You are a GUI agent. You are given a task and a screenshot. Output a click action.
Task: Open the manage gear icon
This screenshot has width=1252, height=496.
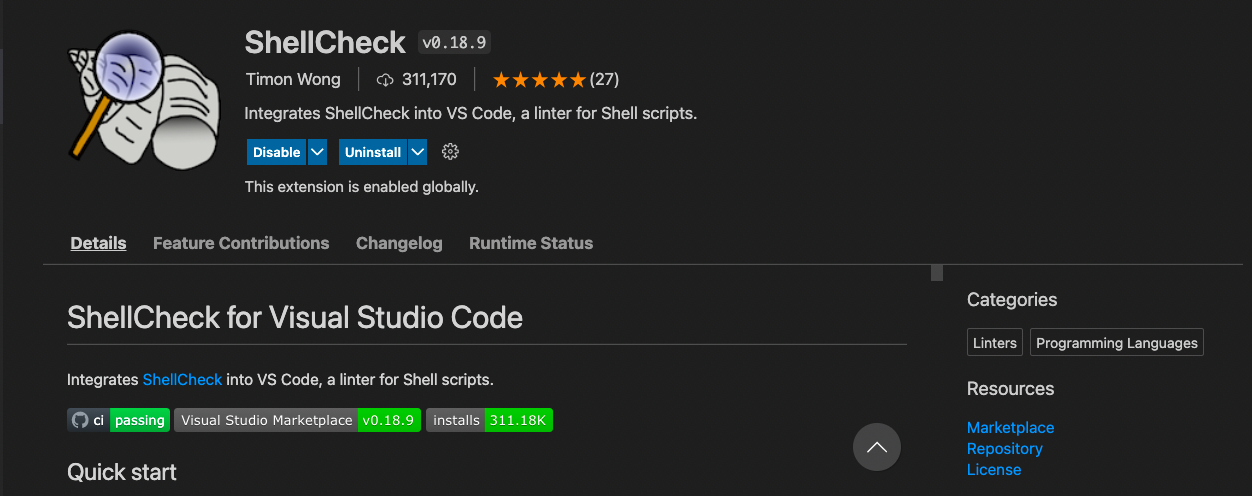450,152
